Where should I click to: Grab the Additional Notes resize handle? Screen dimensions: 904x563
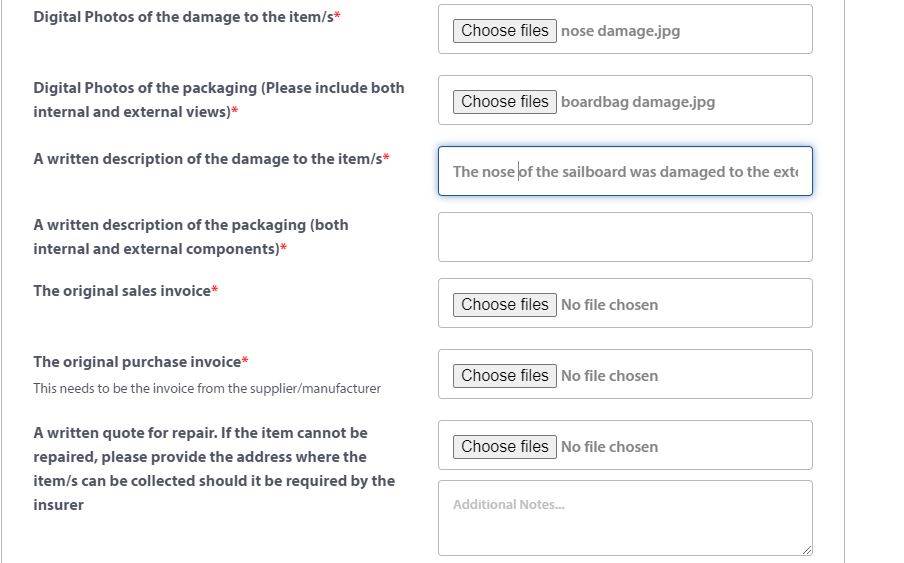(806, 549)
